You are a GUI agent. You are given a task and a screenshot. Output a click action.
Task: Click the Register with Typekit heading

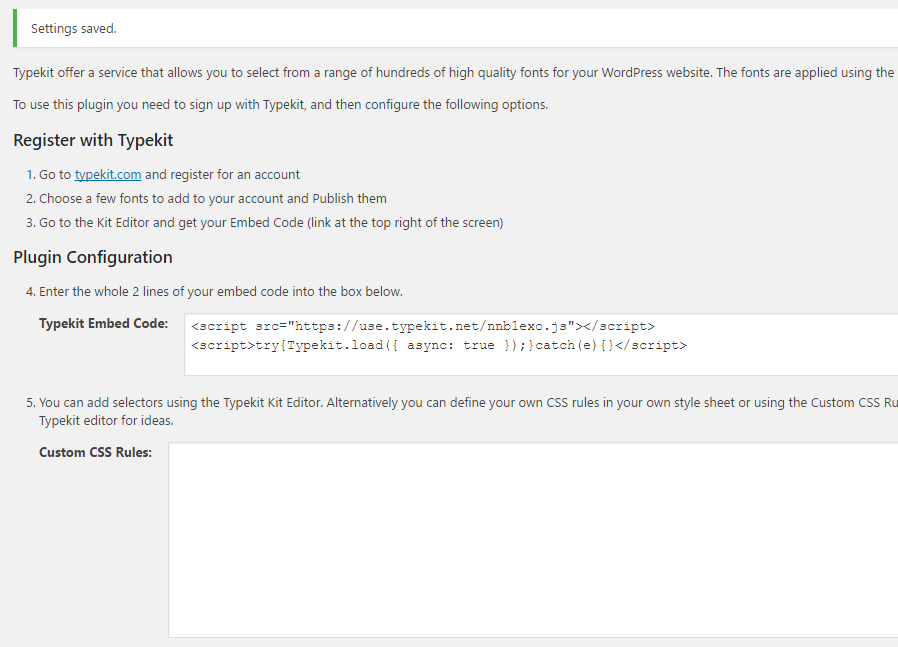(93, 140)
